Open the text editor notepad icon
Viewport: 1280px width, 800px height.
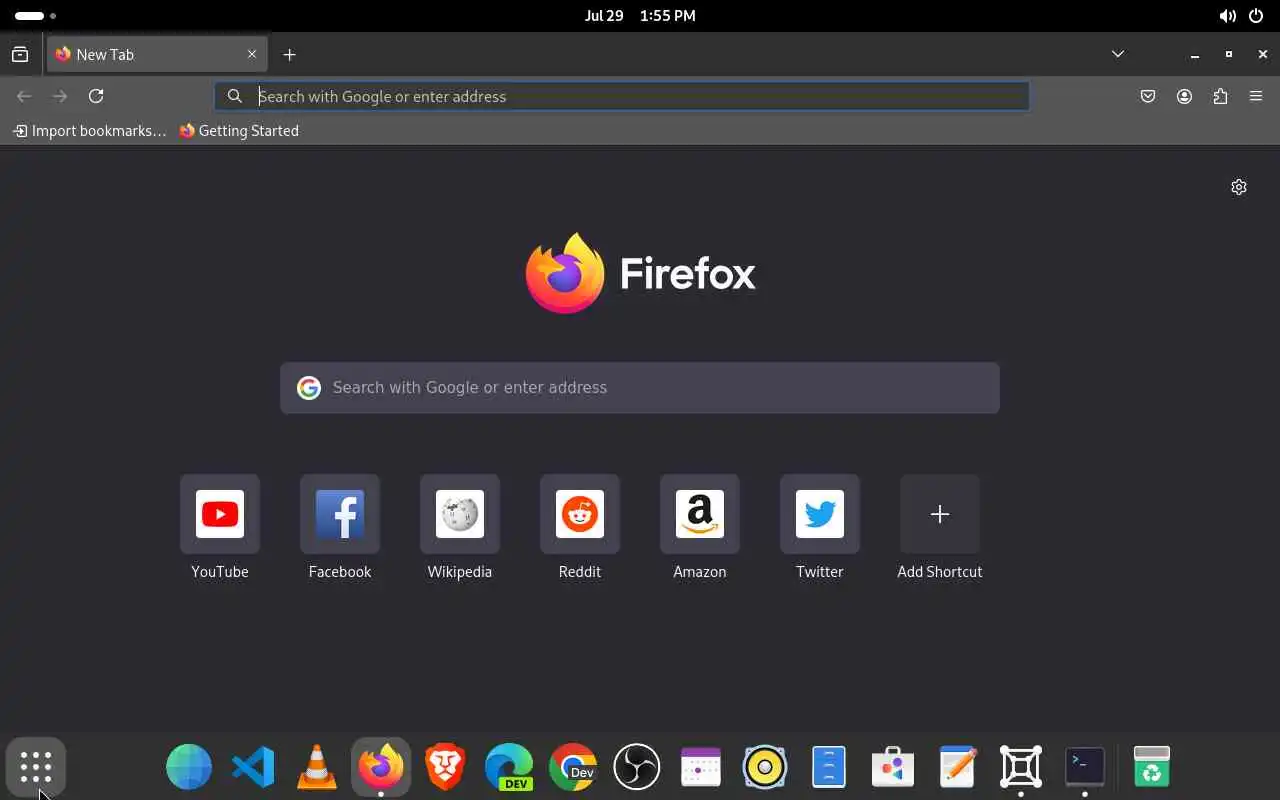(x=957, y=767)
